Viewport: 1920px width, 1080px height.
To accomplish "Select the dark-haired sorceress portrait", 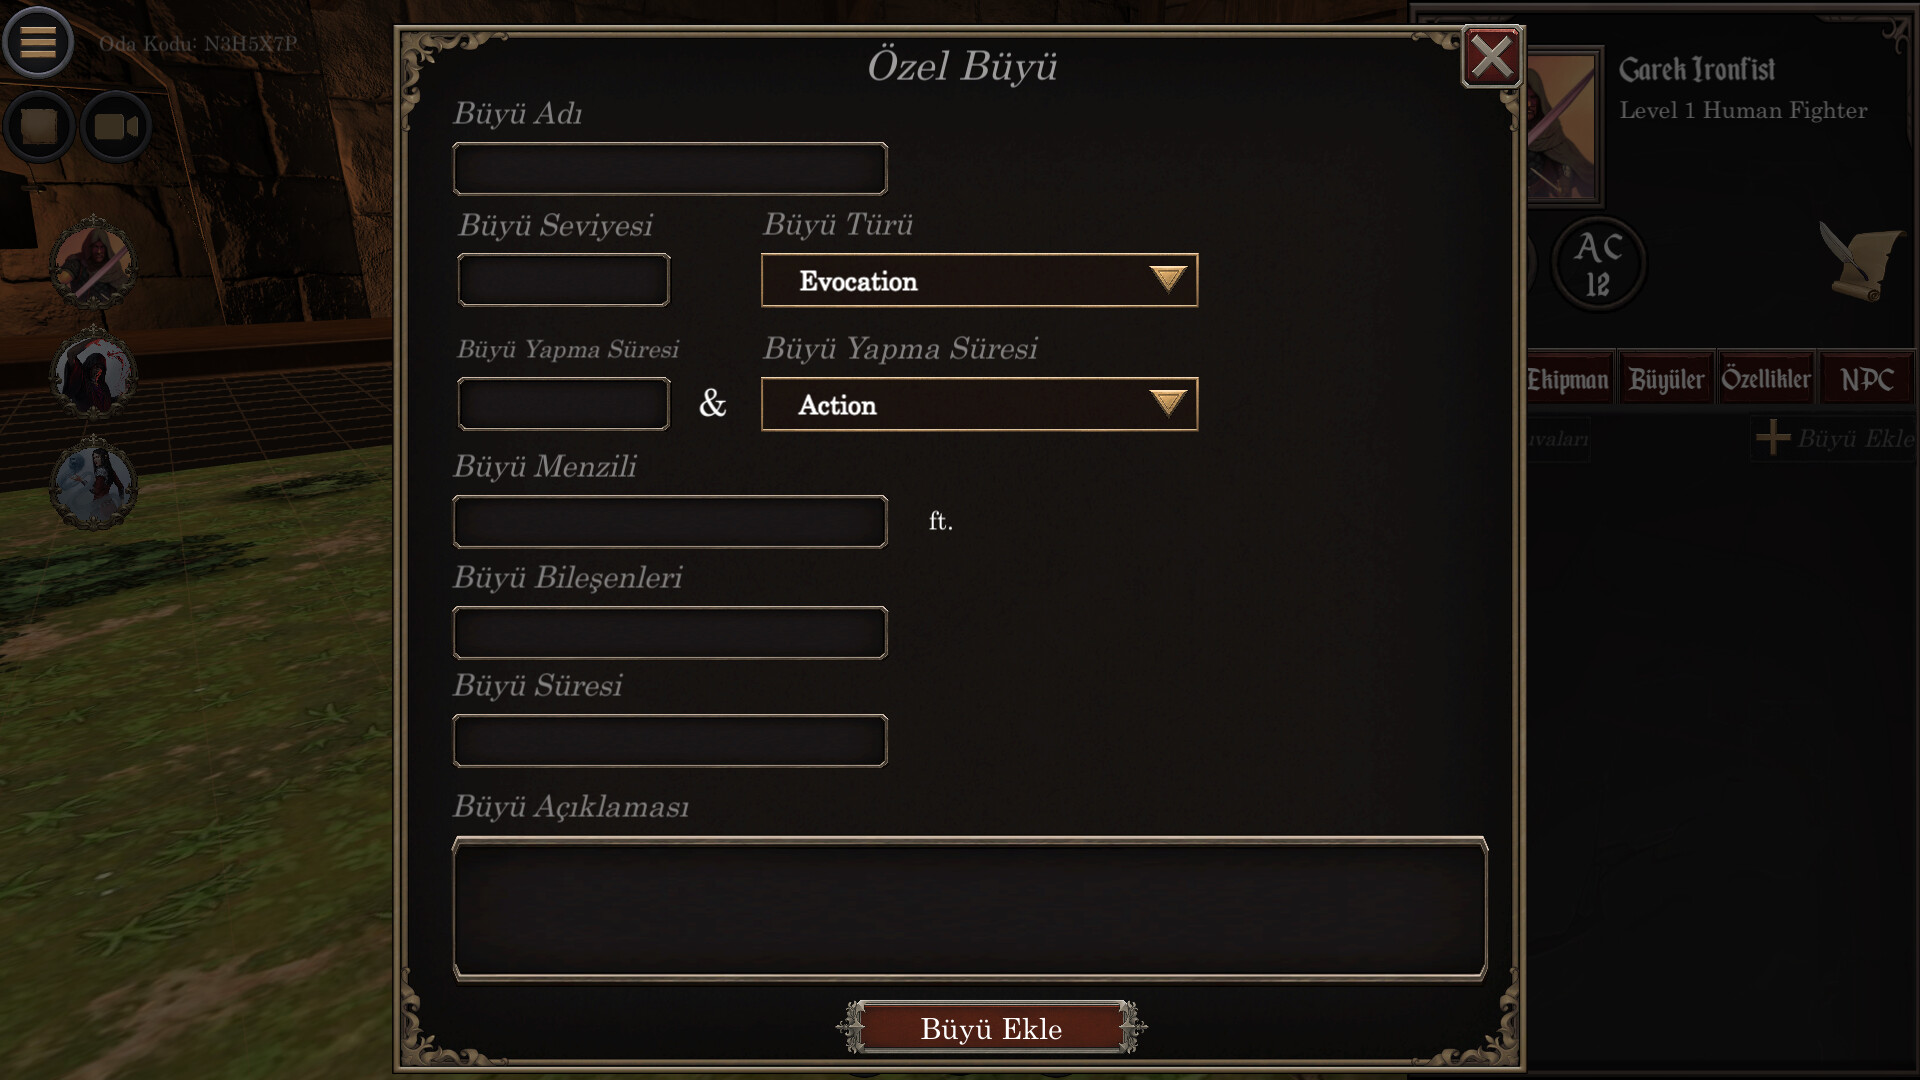I will coord(94,483).
